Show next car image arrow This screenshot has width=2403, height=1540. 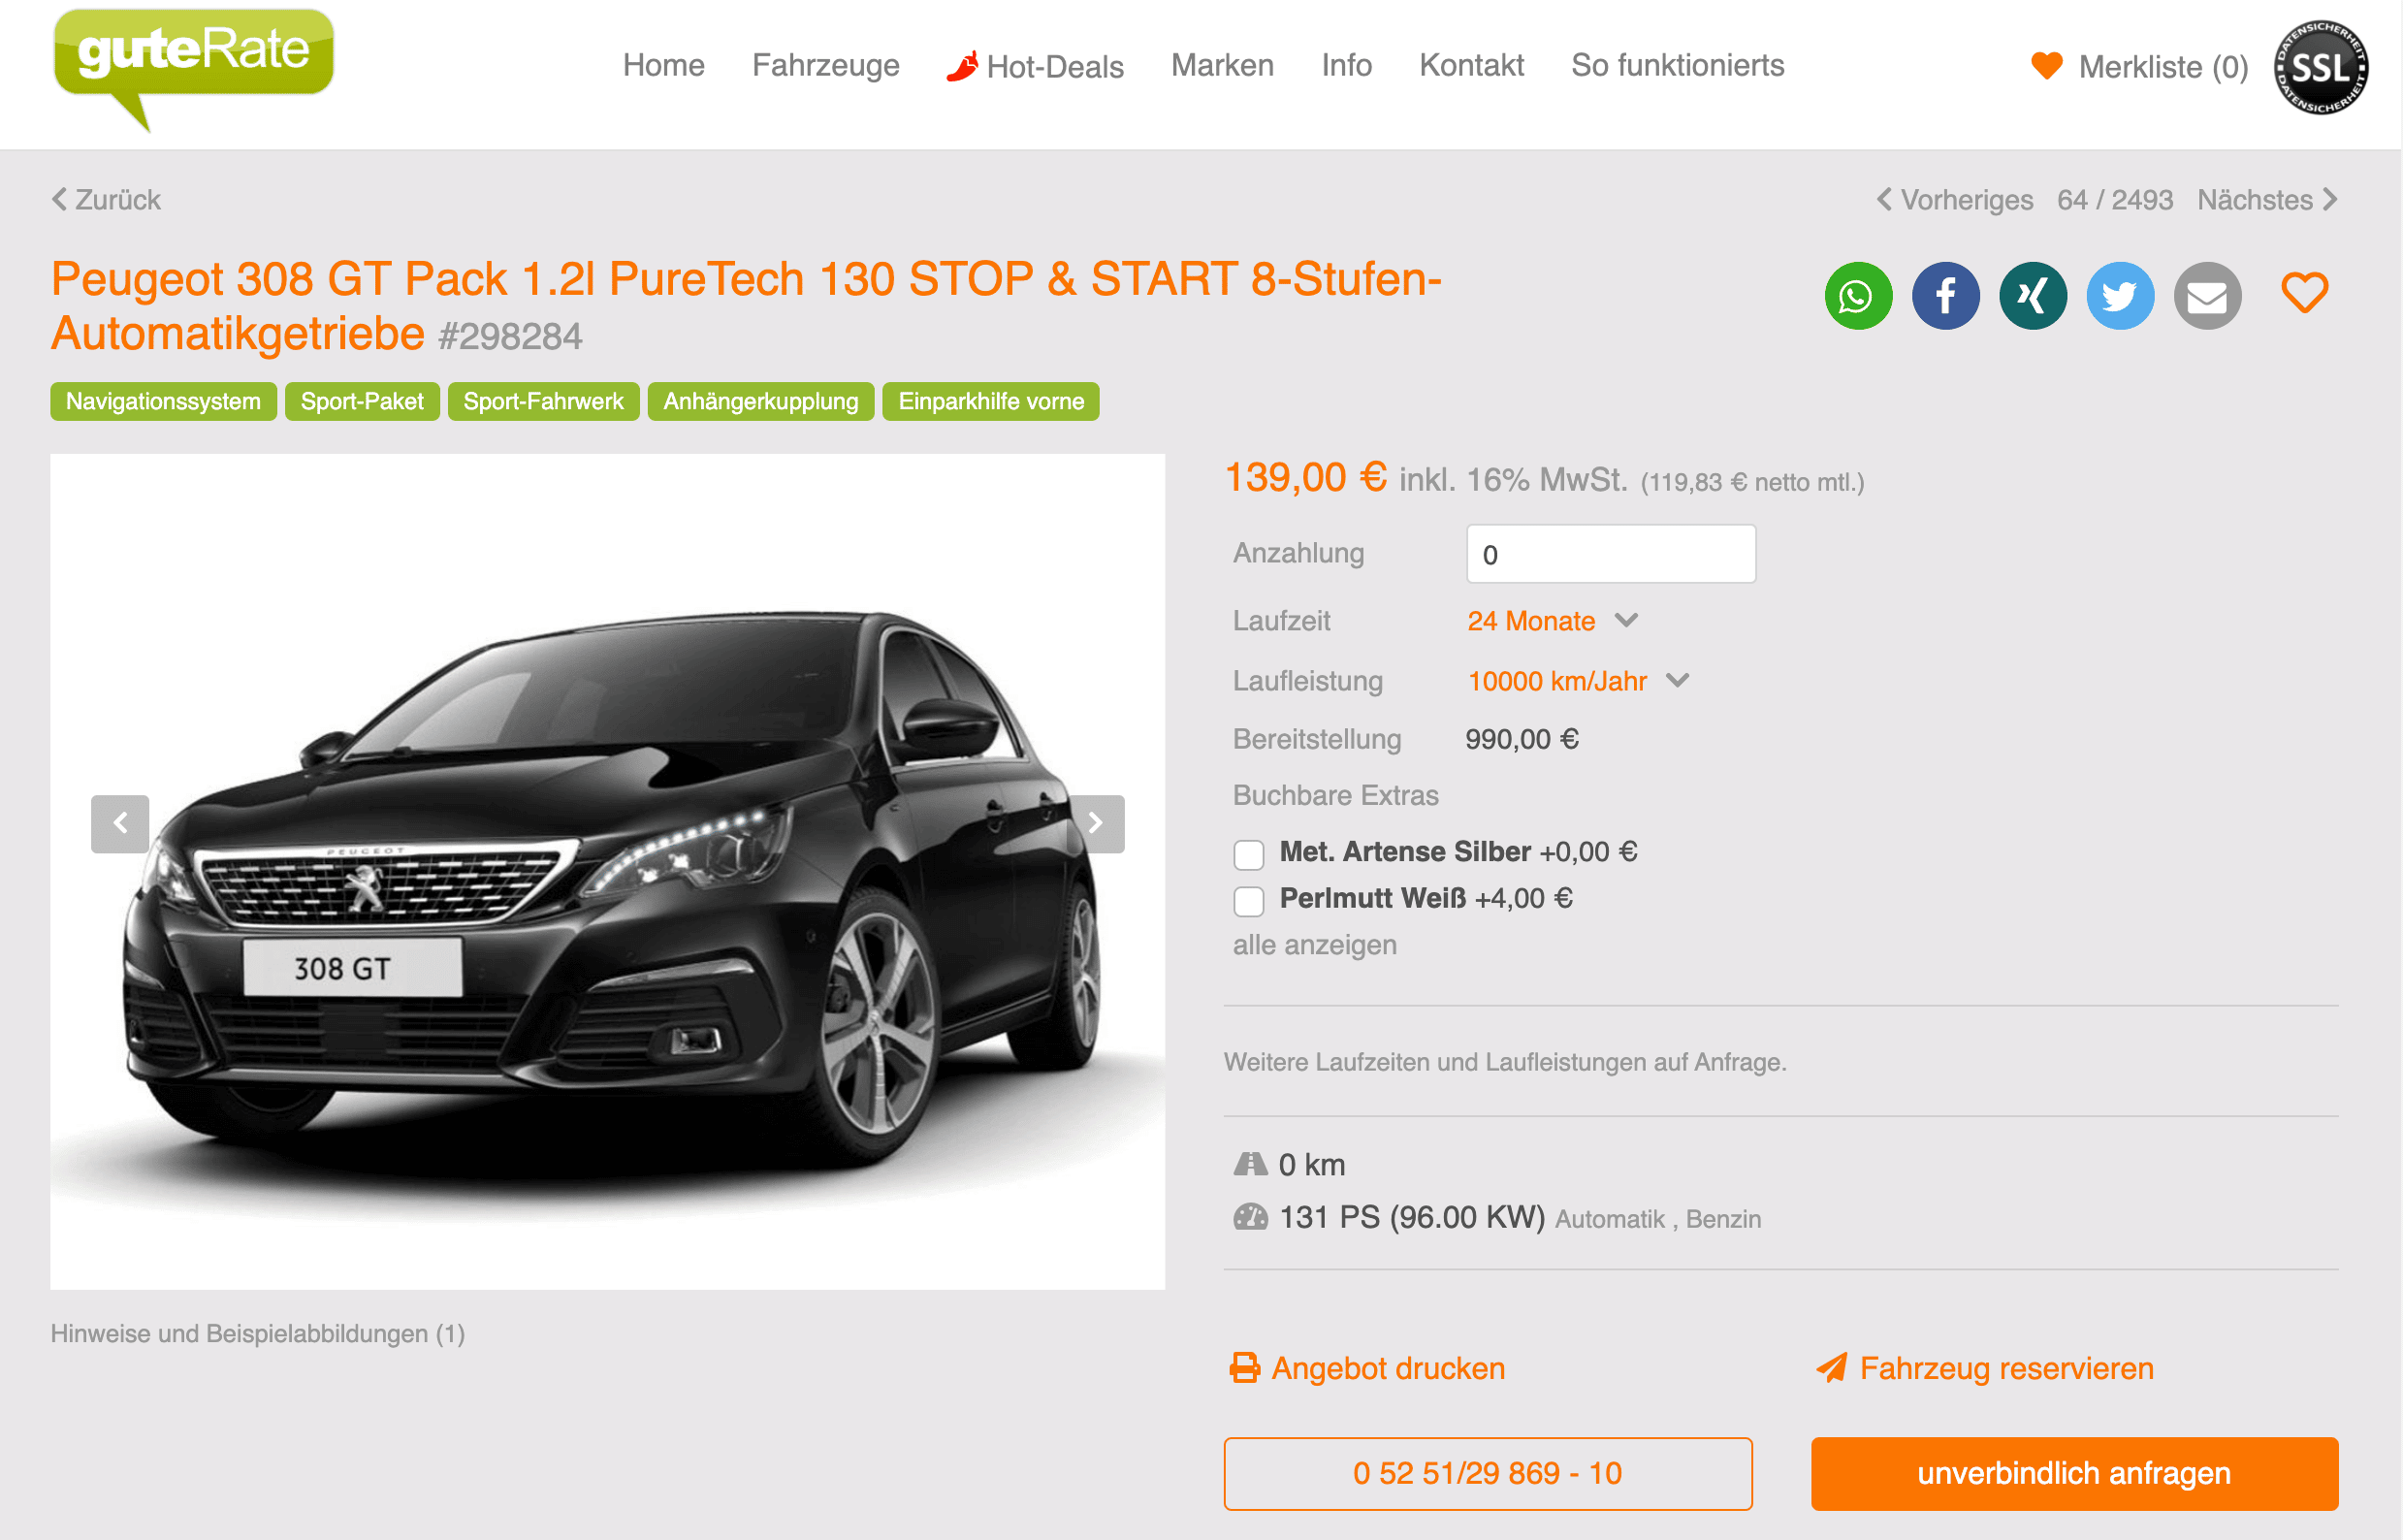[x=1095, y=823]
